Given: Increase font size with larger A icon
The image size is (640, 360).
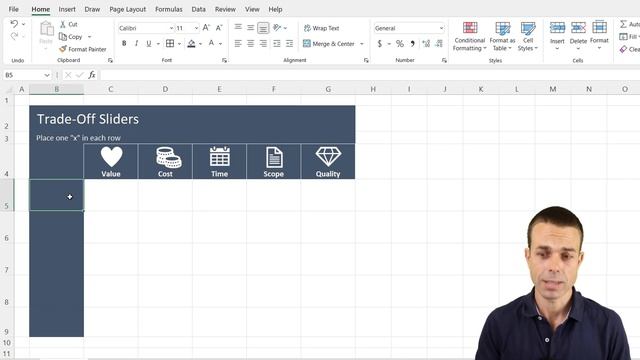Looking at the screenshot, I should point(206,28).
